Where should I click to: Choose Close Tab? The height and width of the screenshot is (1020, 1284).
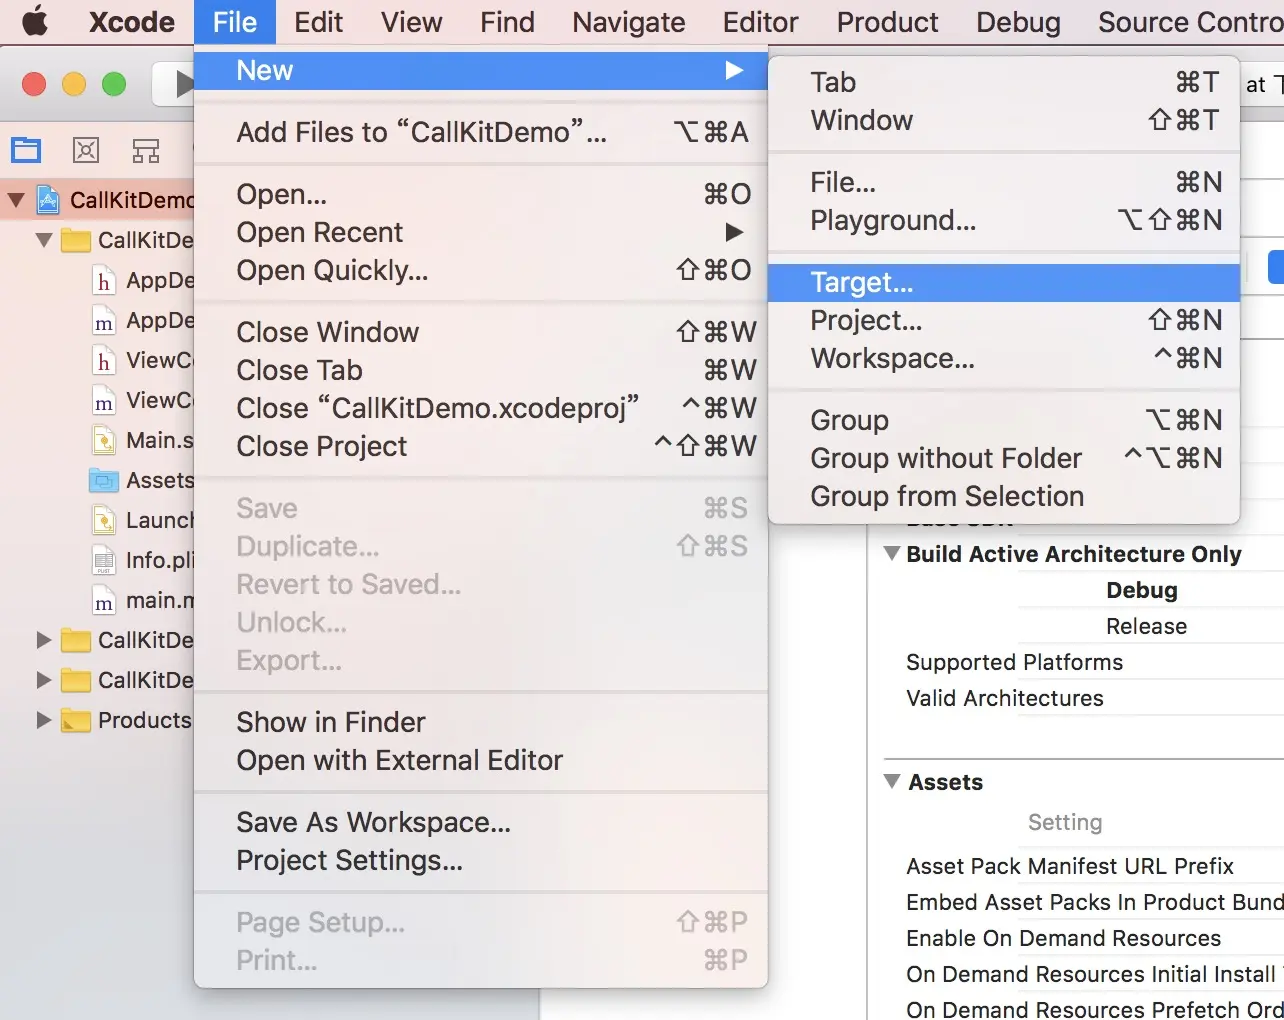(480, 370)
